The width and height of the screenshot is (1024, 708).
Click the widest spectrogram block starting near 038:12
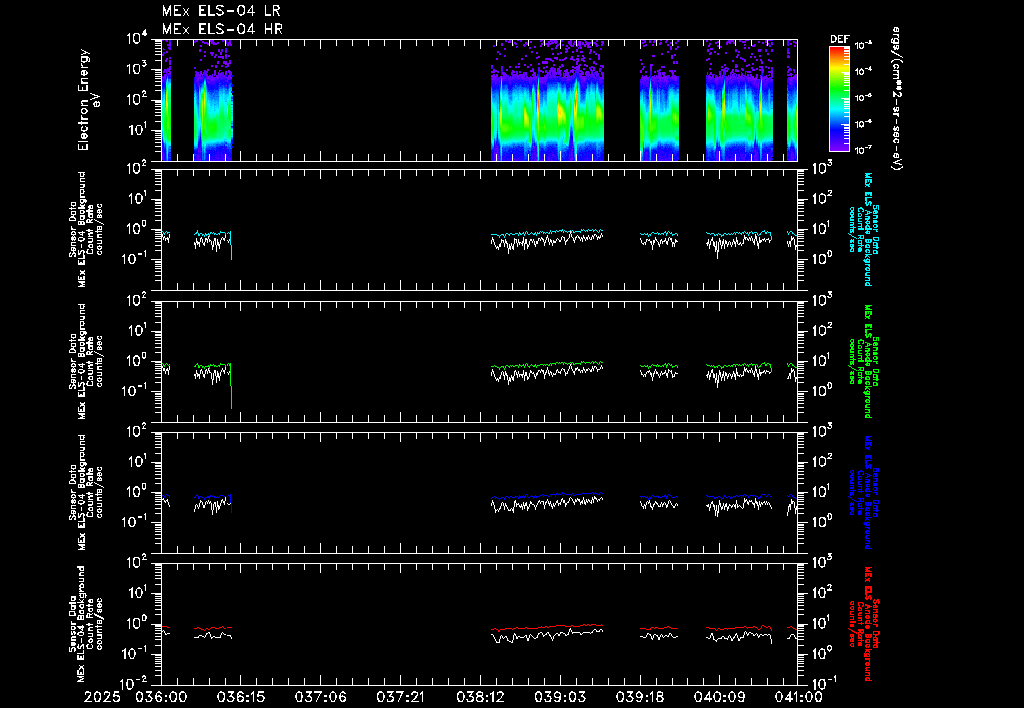pyautogui.click(x=547, y=100)
